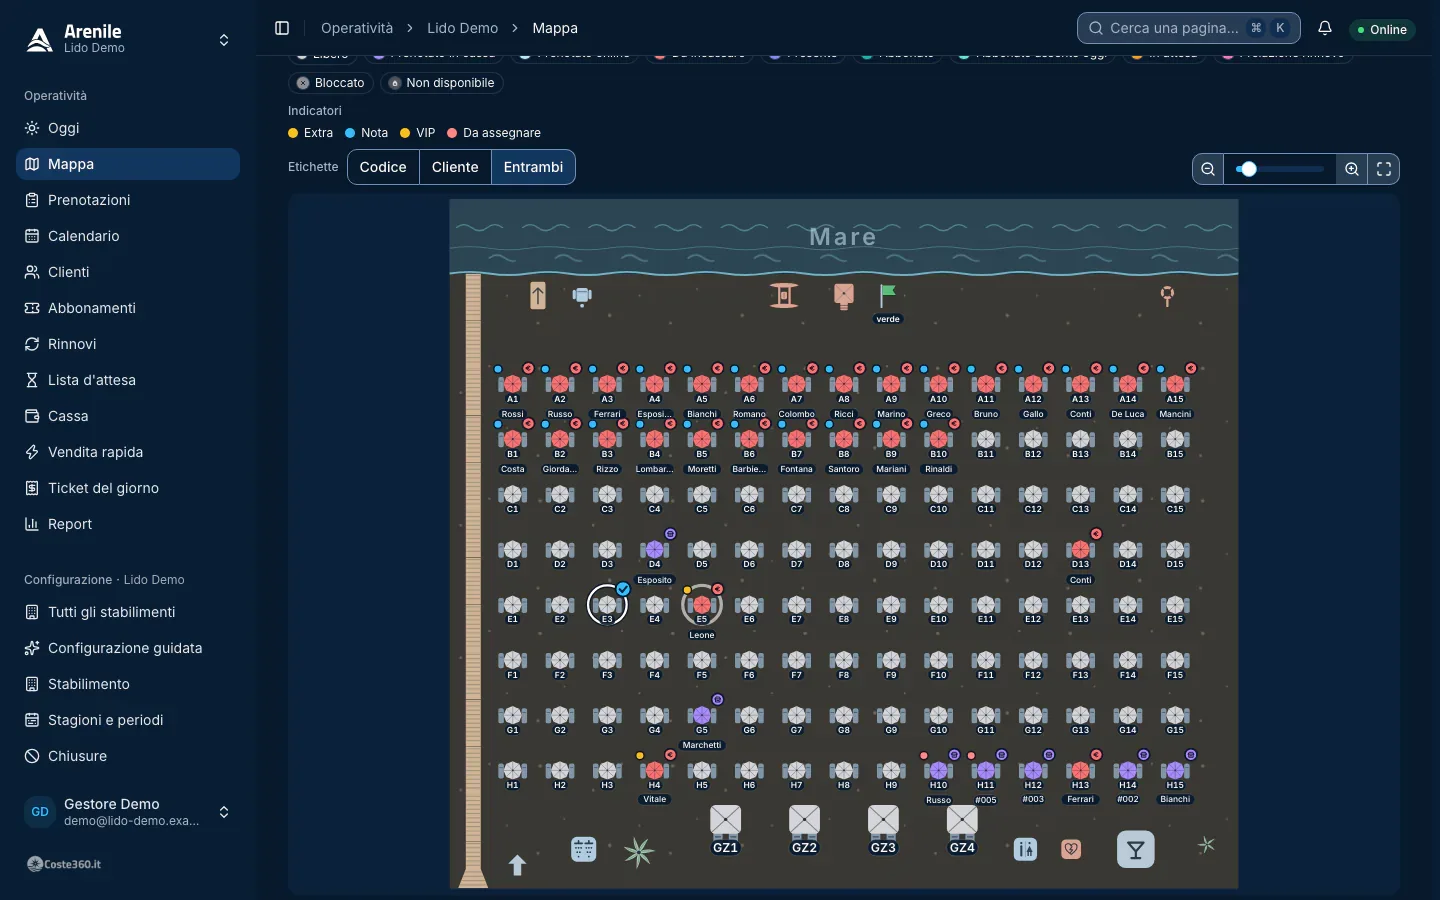Viewport: 1440px width, 900px height.
Task: Select the free umbrella C8
Action: (844, 495)
